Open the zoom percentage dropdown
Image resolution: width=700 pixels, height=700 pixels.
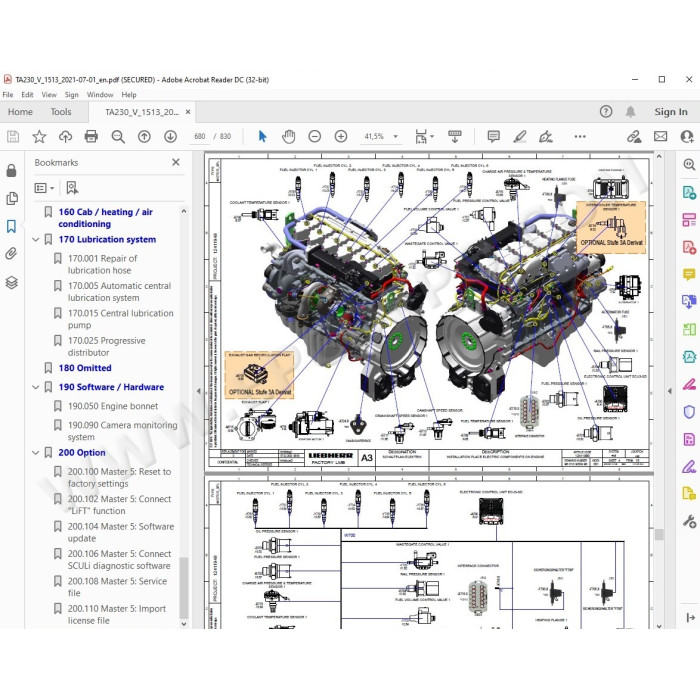(x=396, y=136)
